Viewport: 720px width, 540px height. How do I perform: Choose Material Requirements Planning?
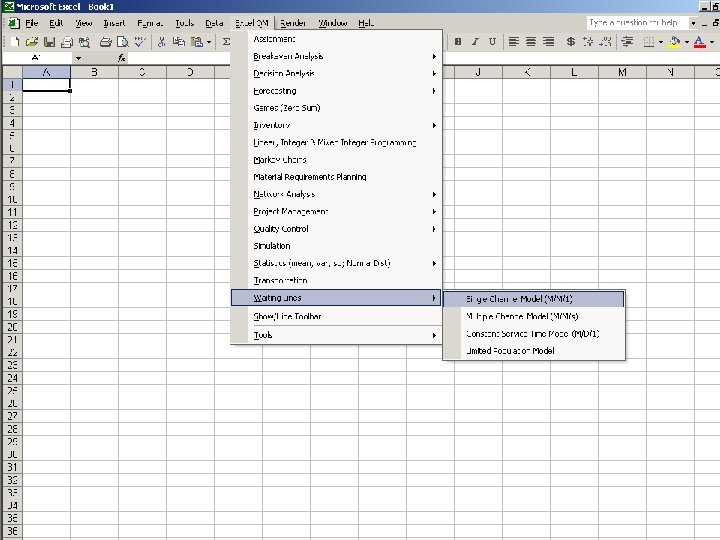tap(336, 177)
